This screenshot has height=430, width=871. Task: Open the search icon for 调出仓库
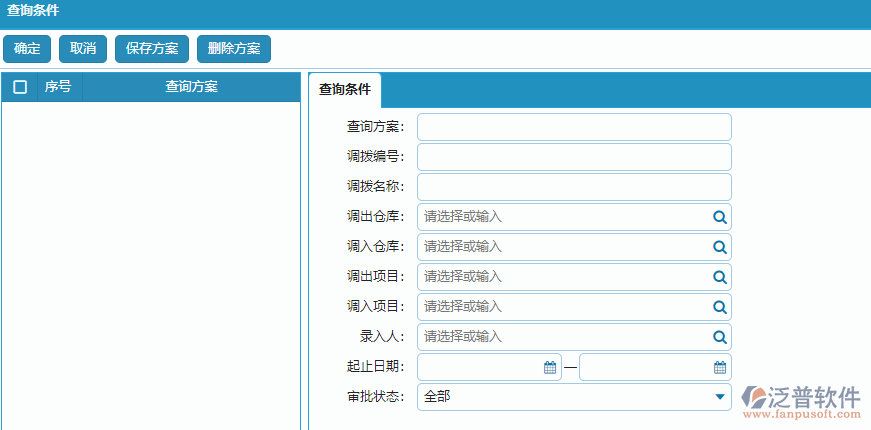click(x=720, y=217)
